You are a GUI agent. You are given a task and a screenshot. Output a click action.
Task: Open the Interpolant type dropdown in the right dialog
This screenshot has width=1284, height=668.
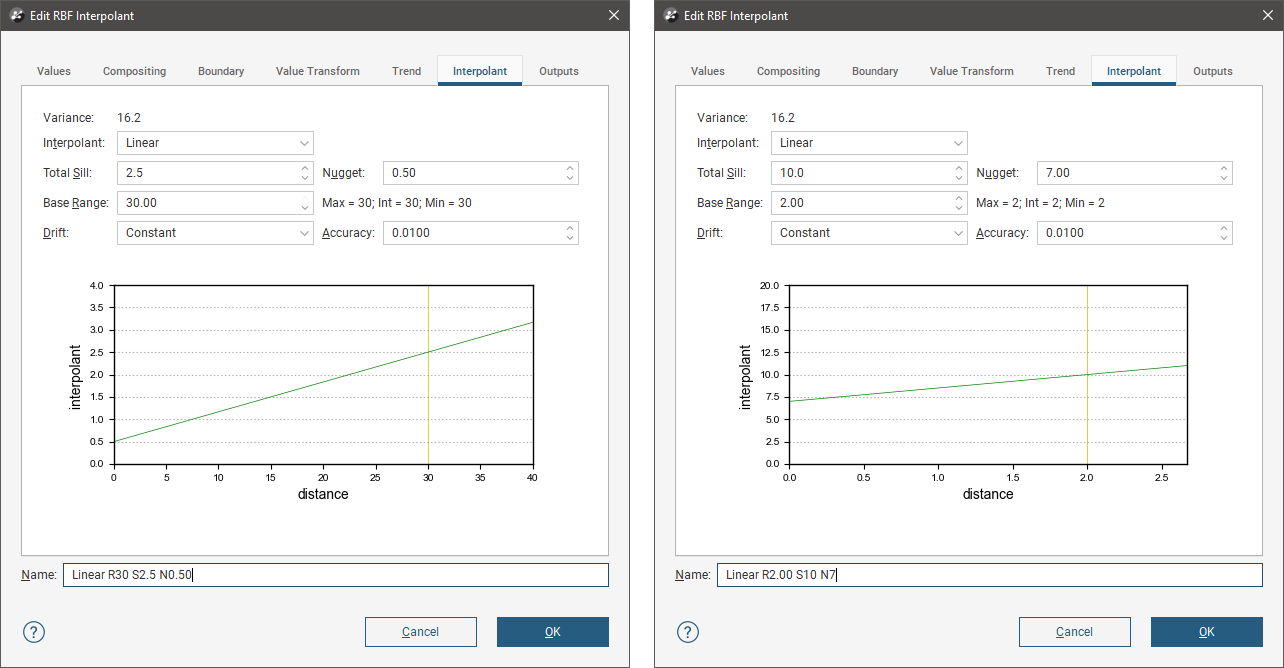pos(868,143)
